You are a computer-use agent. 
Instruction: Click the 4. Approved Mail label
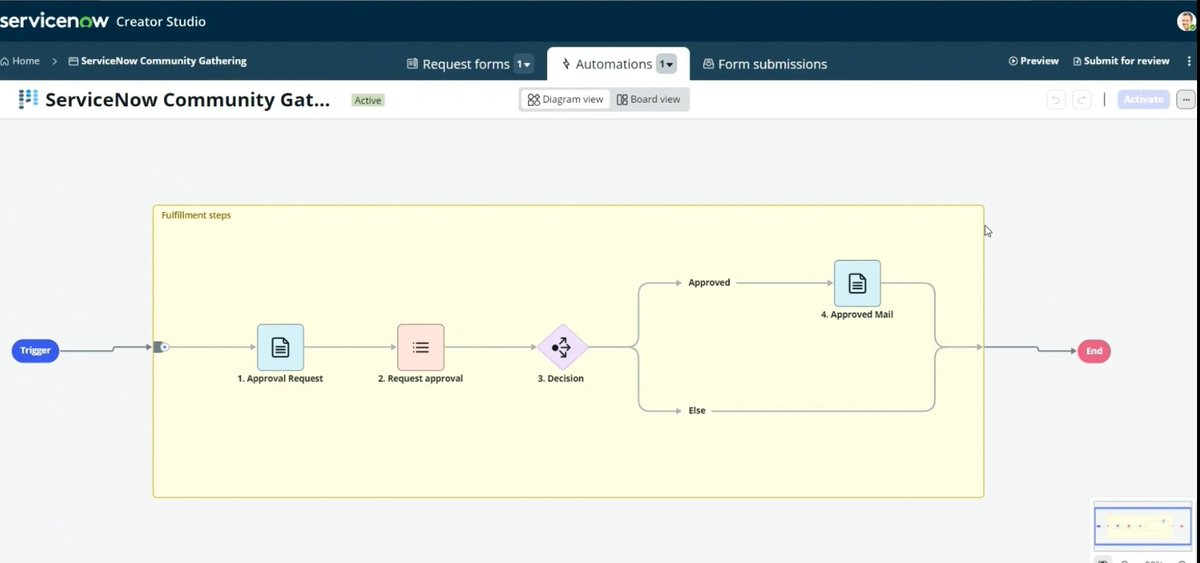pos(857,314)
